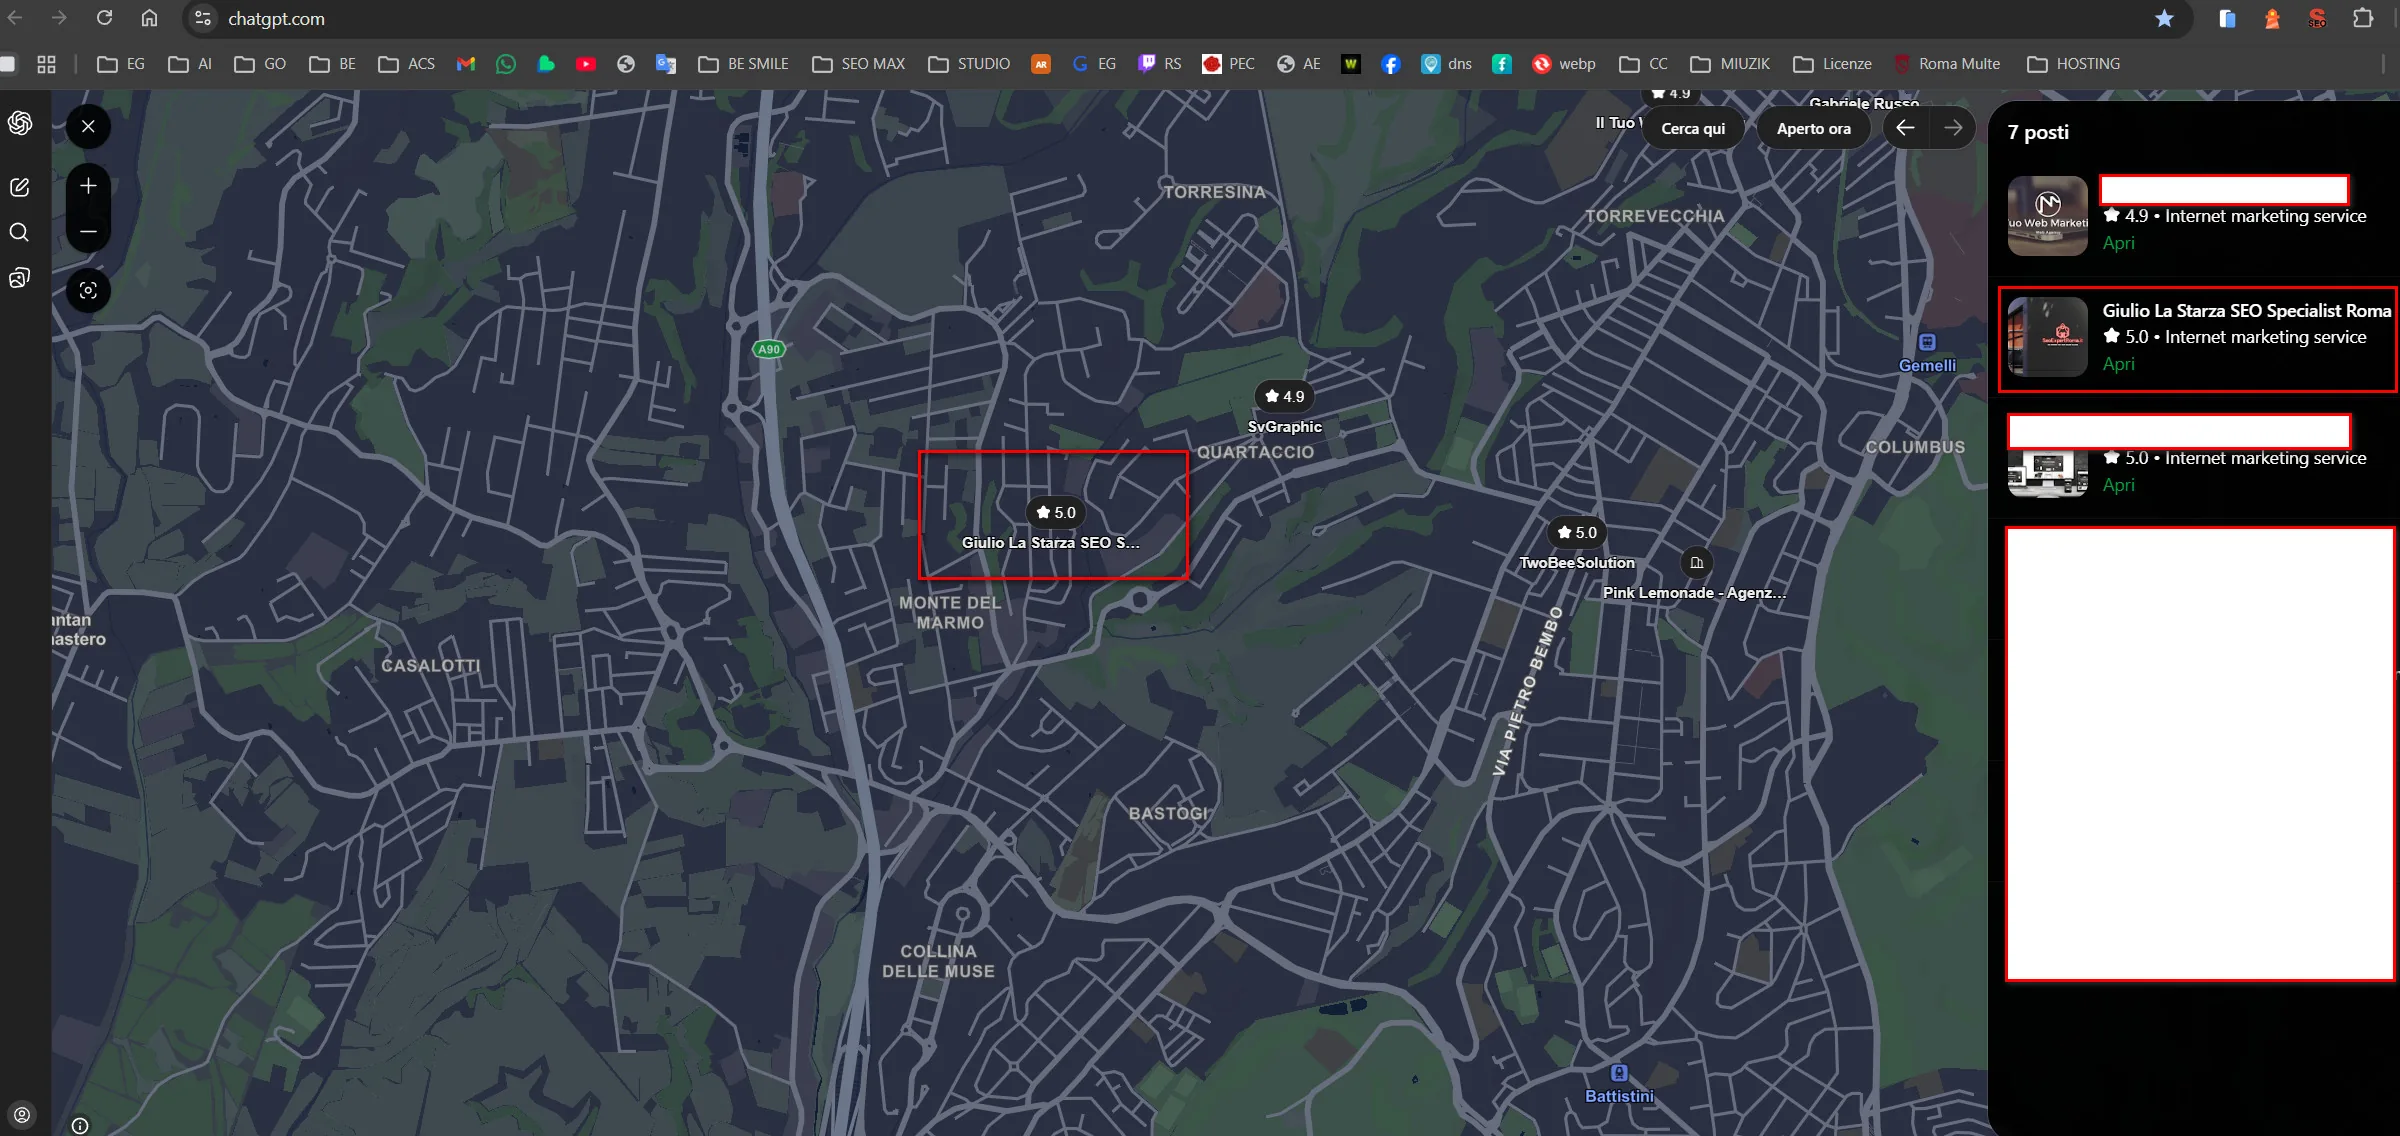2400x1136 pixels.
Task: Open site information icon beside chatgpt.com
Action: 203,18
